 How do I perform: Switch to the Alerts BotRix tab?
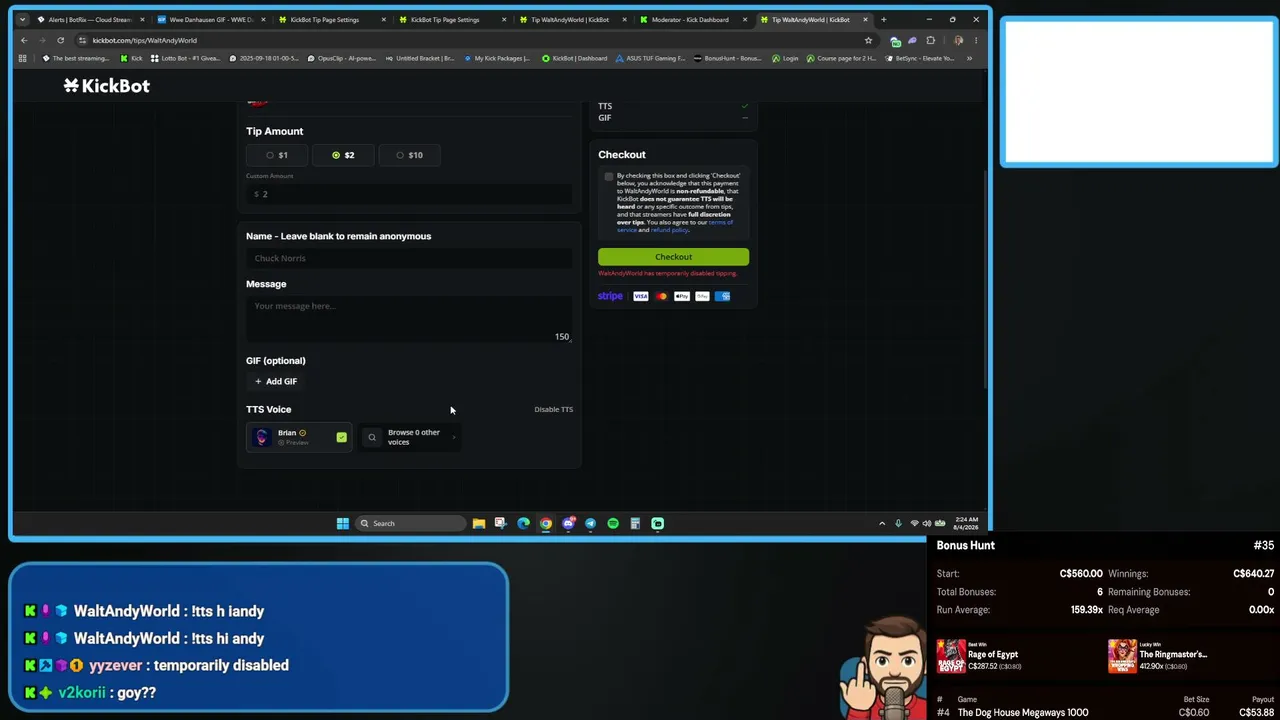[x=90, y=19]
